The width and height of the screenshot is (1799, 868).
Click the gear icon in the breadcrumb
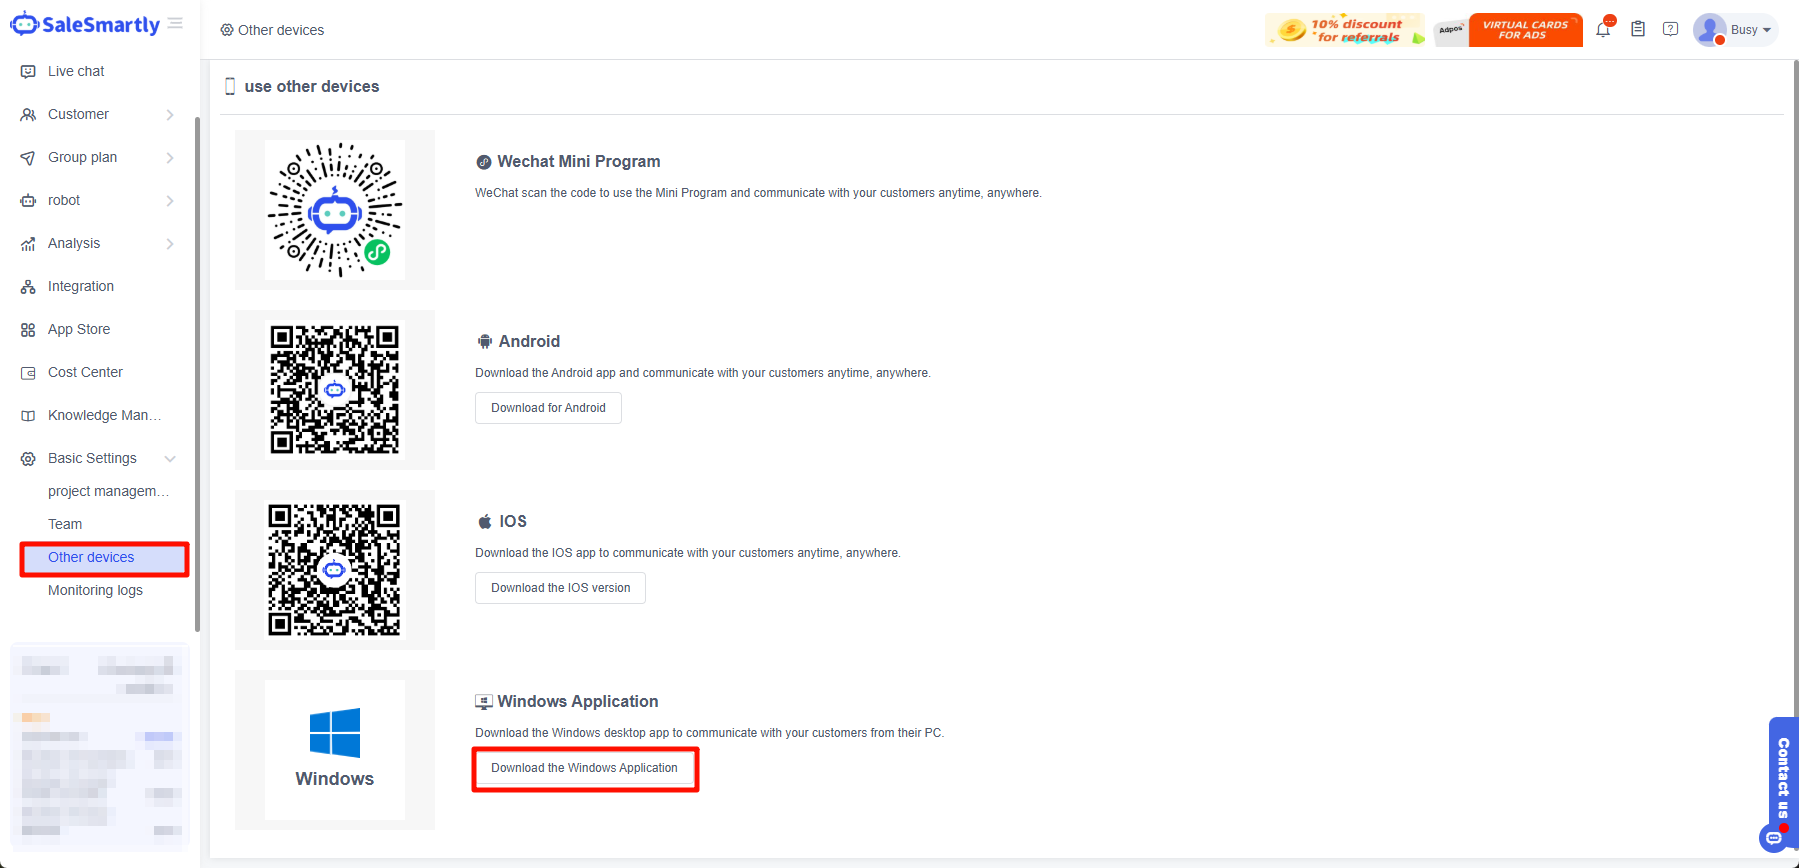click(x=227, y=30)
